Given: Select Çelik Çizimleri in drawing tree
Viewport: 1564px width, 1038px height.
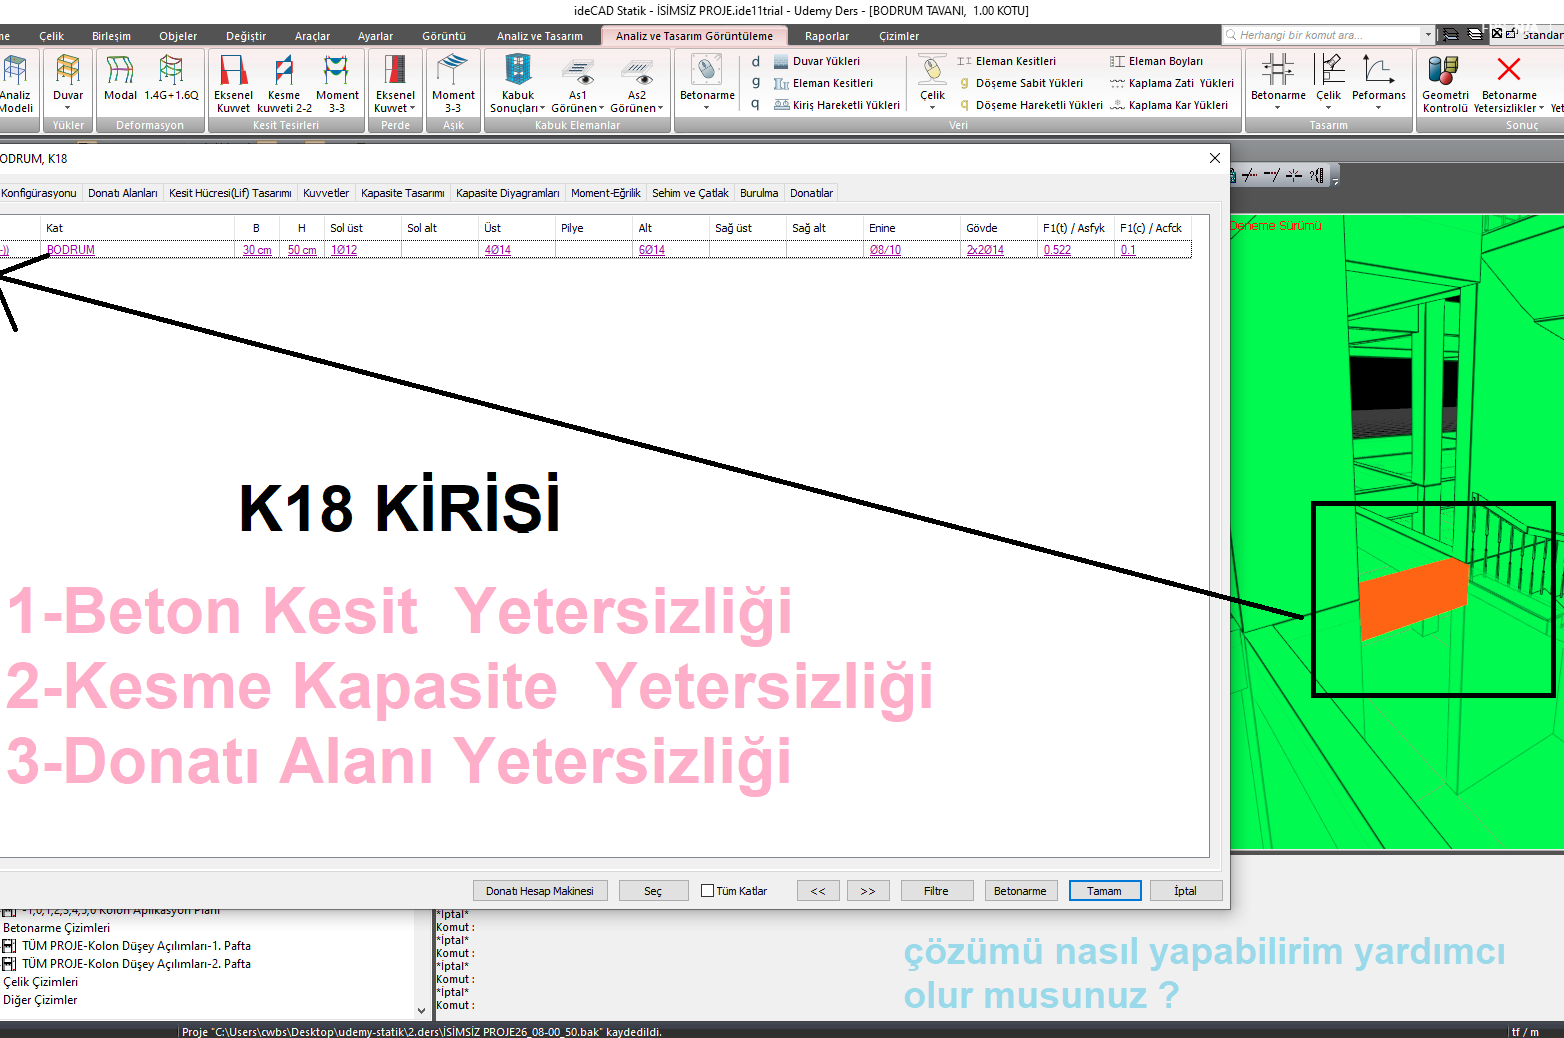Looking at the screenshot, I should (41, 982).
